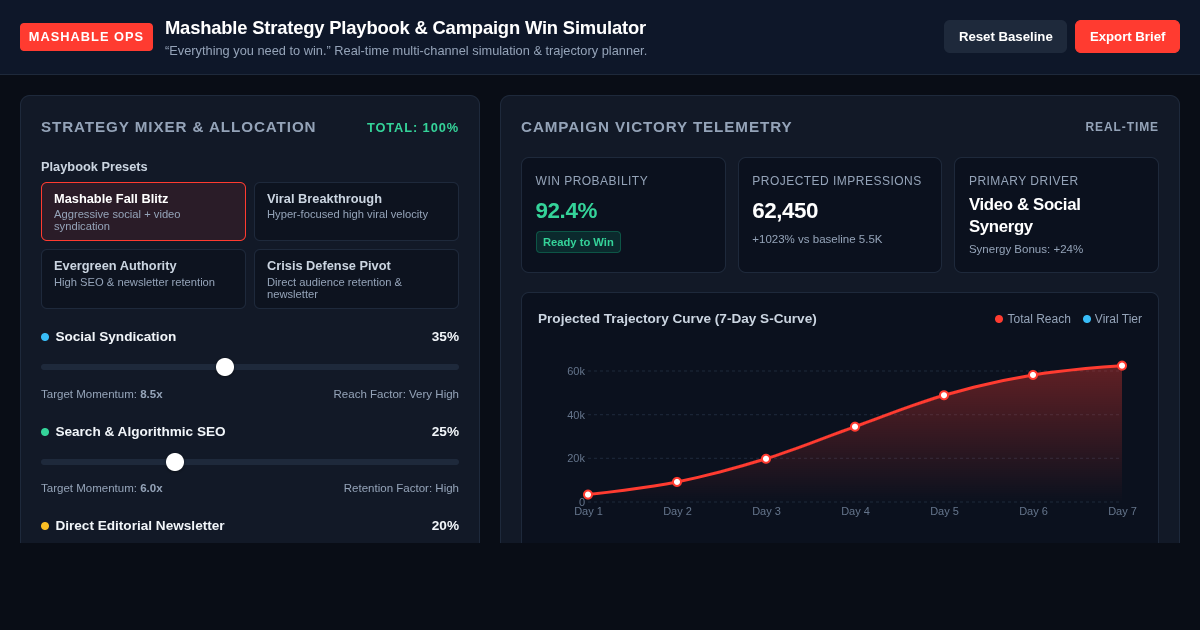Adjust the Search & Algorithmic SEO slider
Image resolution: width=1200 pixels, height=630 pixels.
(250, 462)
